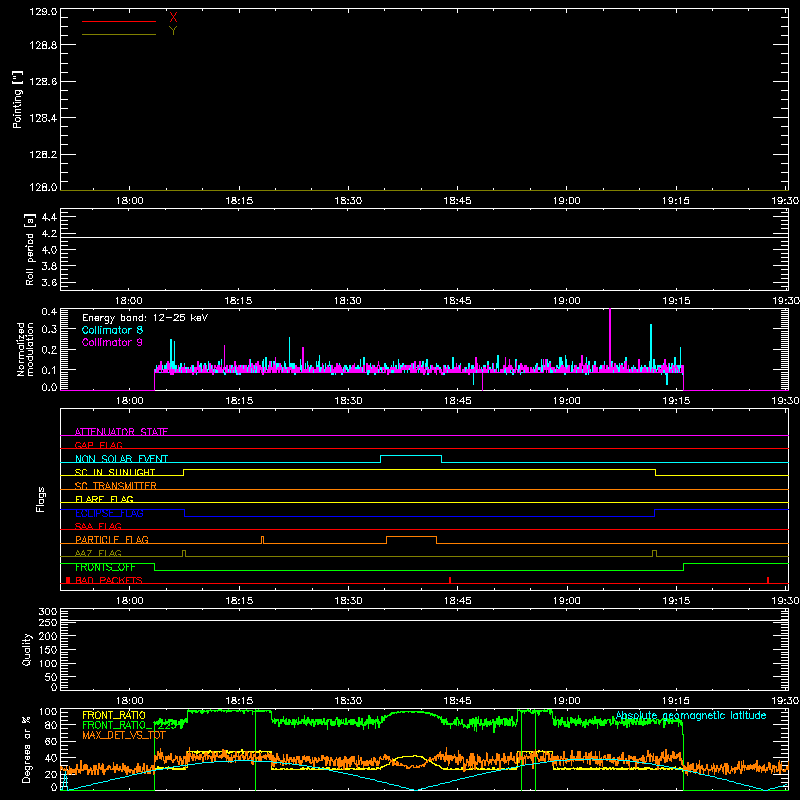Click the NON_SOLAR_EVENT flag label
Viewport: 800px width, 800px height.
tap(121, 459)
